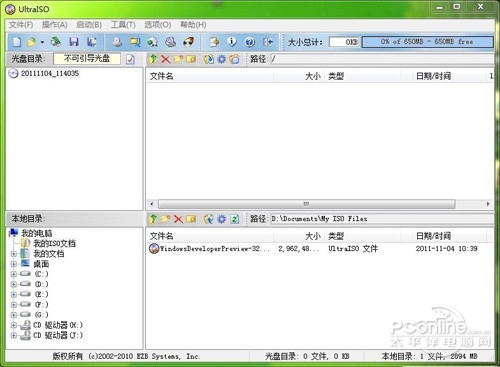Click the Mount to virtual drive icon
This screenshot has width=500, height=367.
coord(171,42)
